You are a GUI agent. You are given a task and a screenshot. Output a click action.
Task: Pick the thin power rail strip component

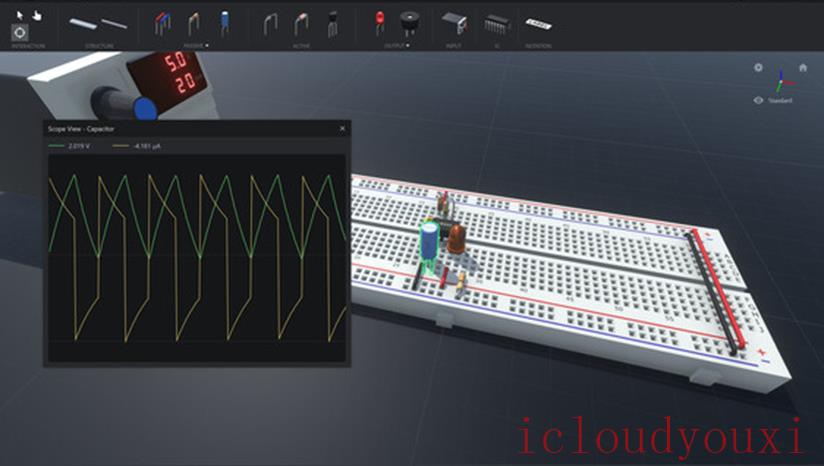click(114, 24)
